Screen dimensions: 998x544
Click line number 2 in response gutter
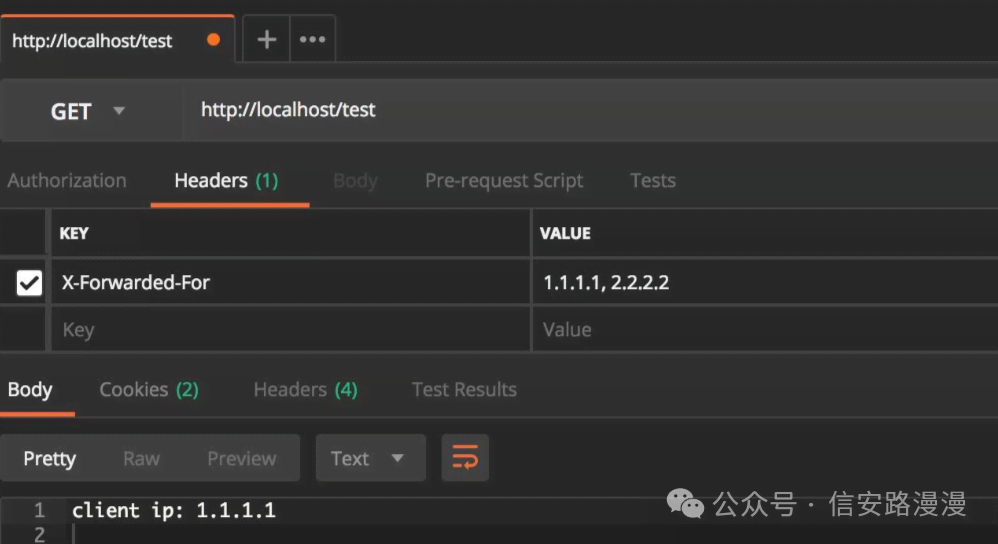pyautogui.click(x=39, y=534)
